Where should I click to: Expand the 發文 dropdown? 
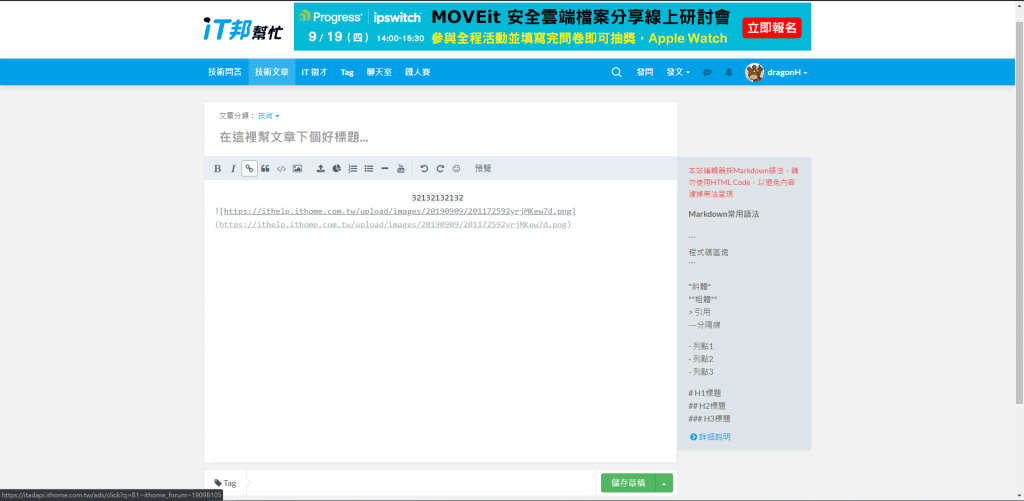[x=678, y=73]
